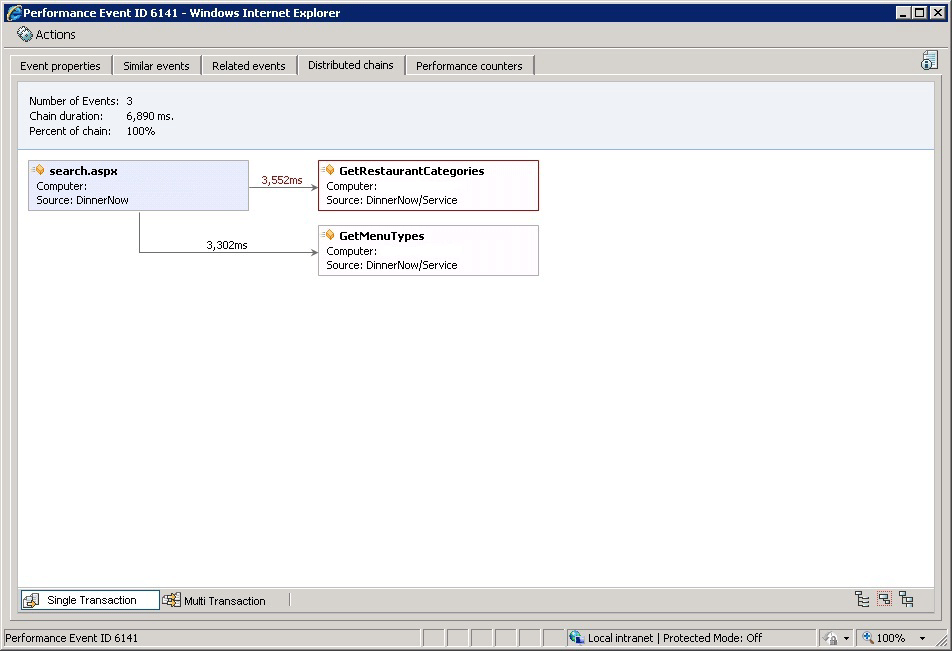Open the Actions menu

(x=47, y=34)
